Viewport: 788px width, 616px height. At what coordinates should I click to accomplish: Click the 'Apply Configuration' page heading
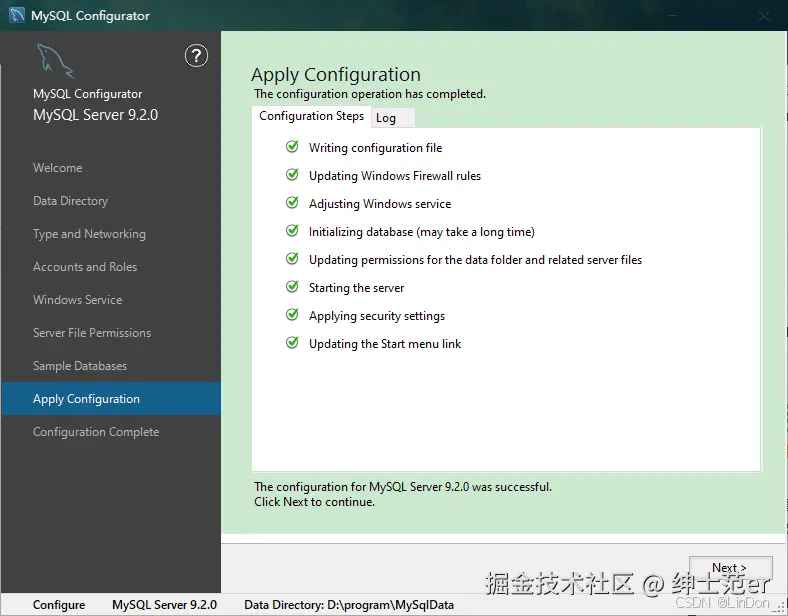[336, 75]
